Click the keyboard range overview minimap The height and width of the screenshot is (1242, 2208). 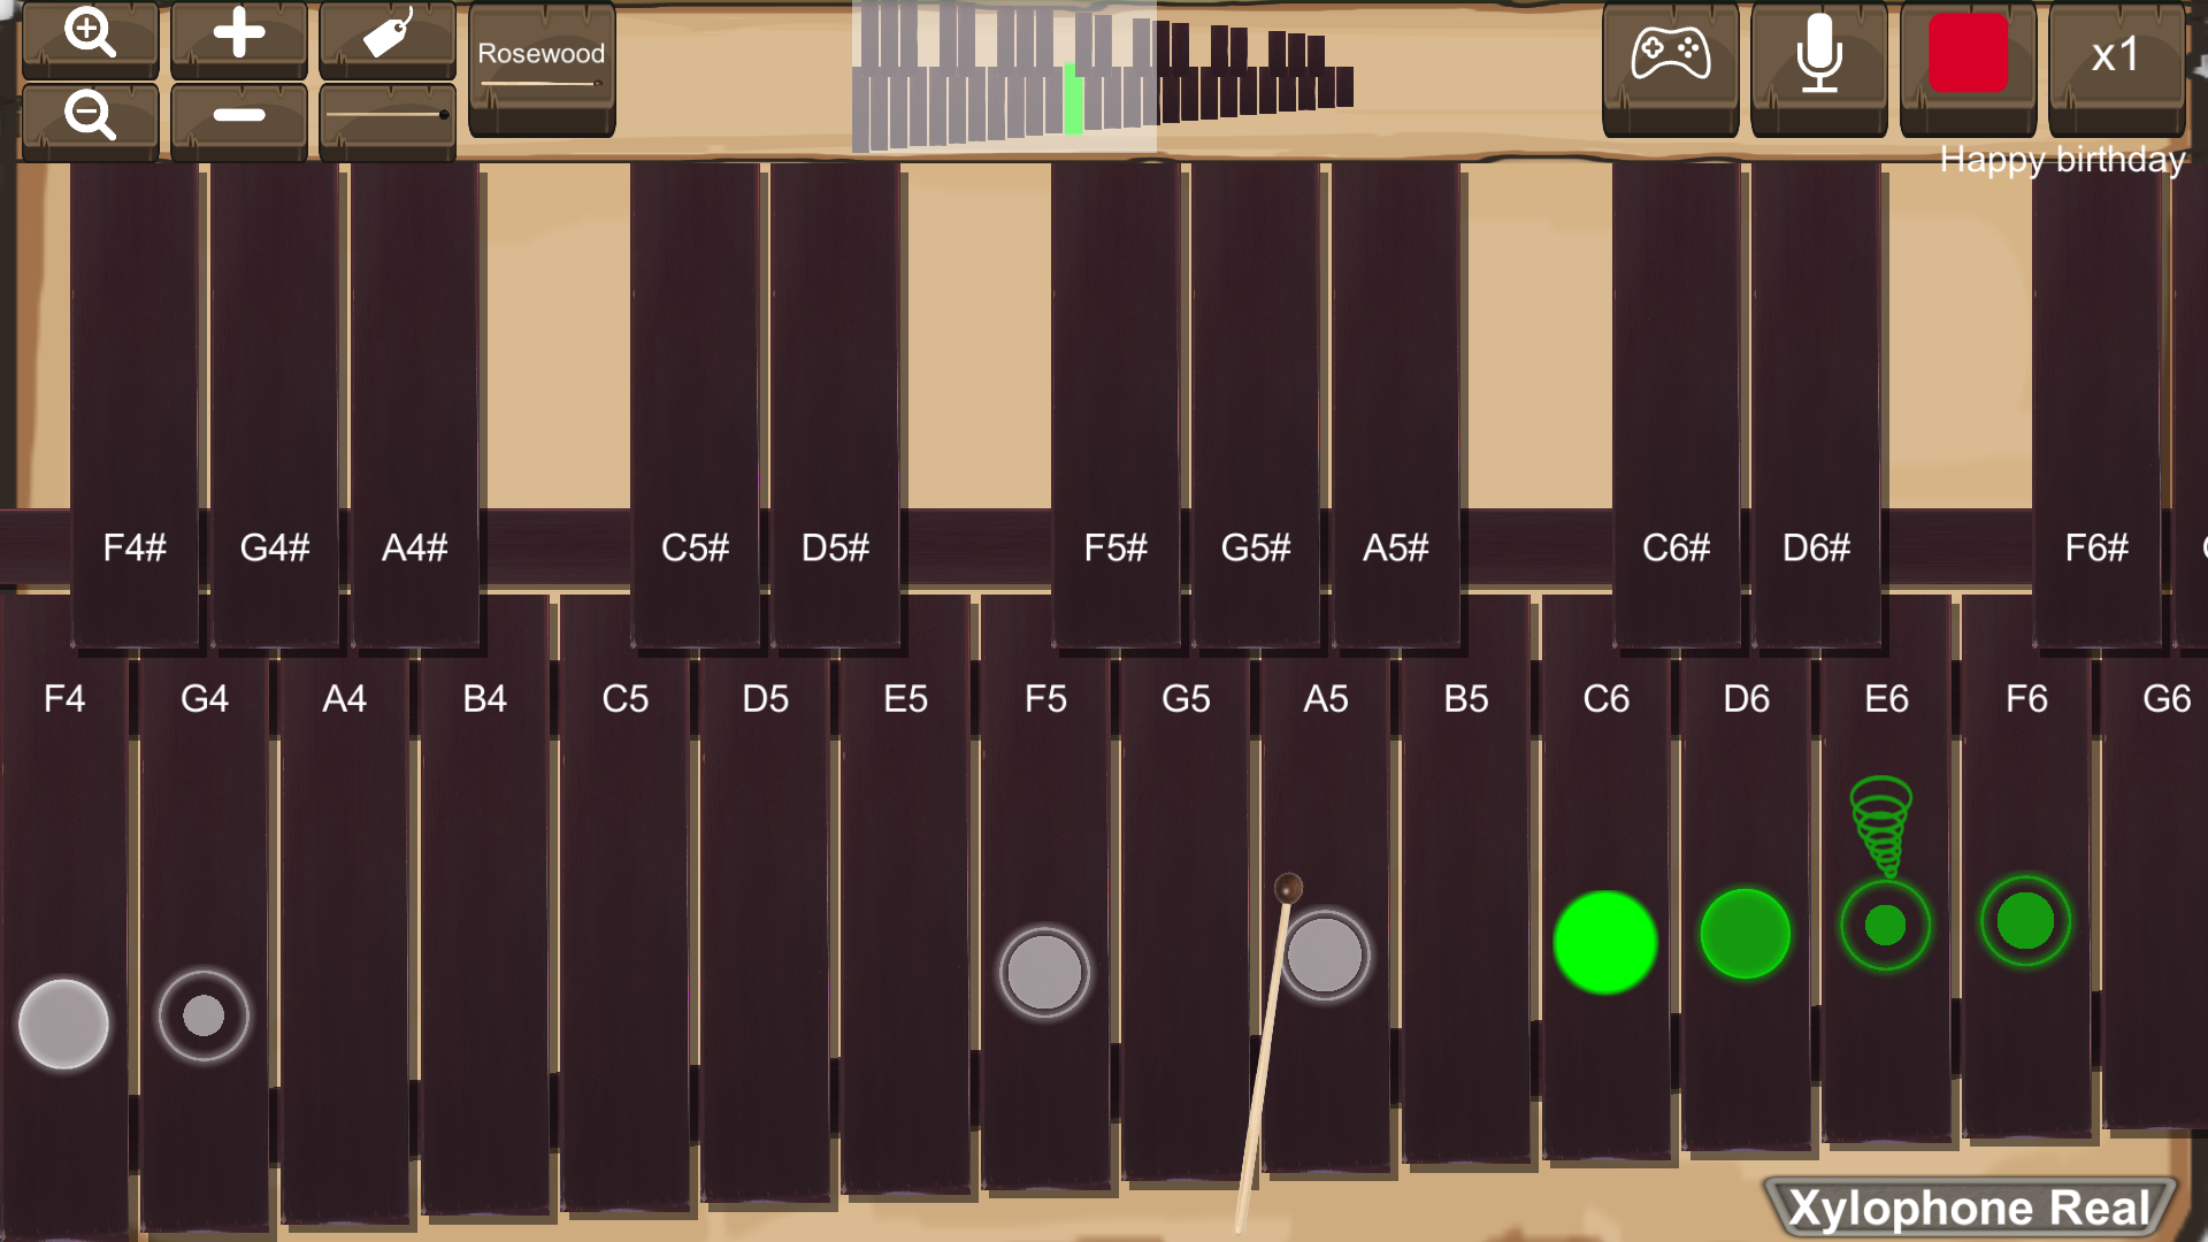point(1102,77)
